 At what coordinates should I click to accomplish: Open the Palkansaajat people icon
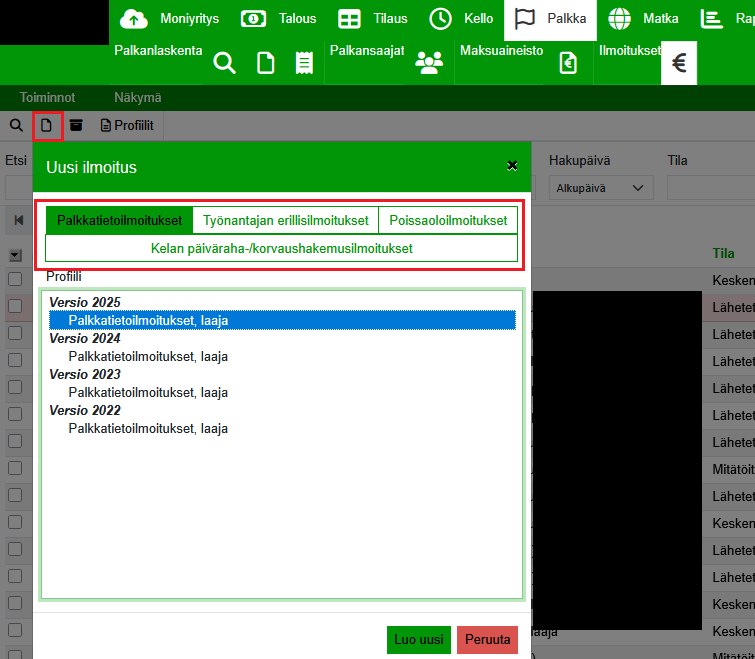[x=429, y=64]
